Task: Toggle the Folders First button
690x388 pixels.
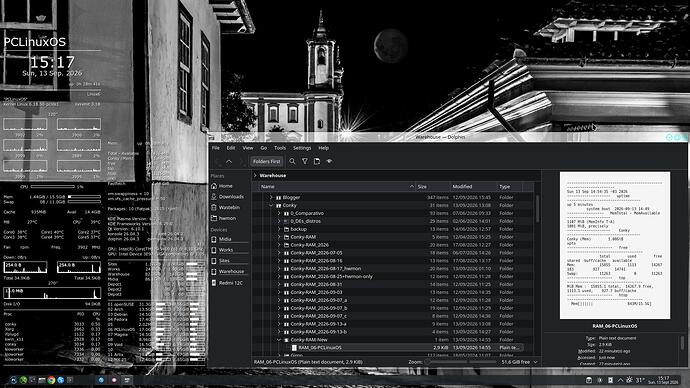Action: (x=266, y=161)
